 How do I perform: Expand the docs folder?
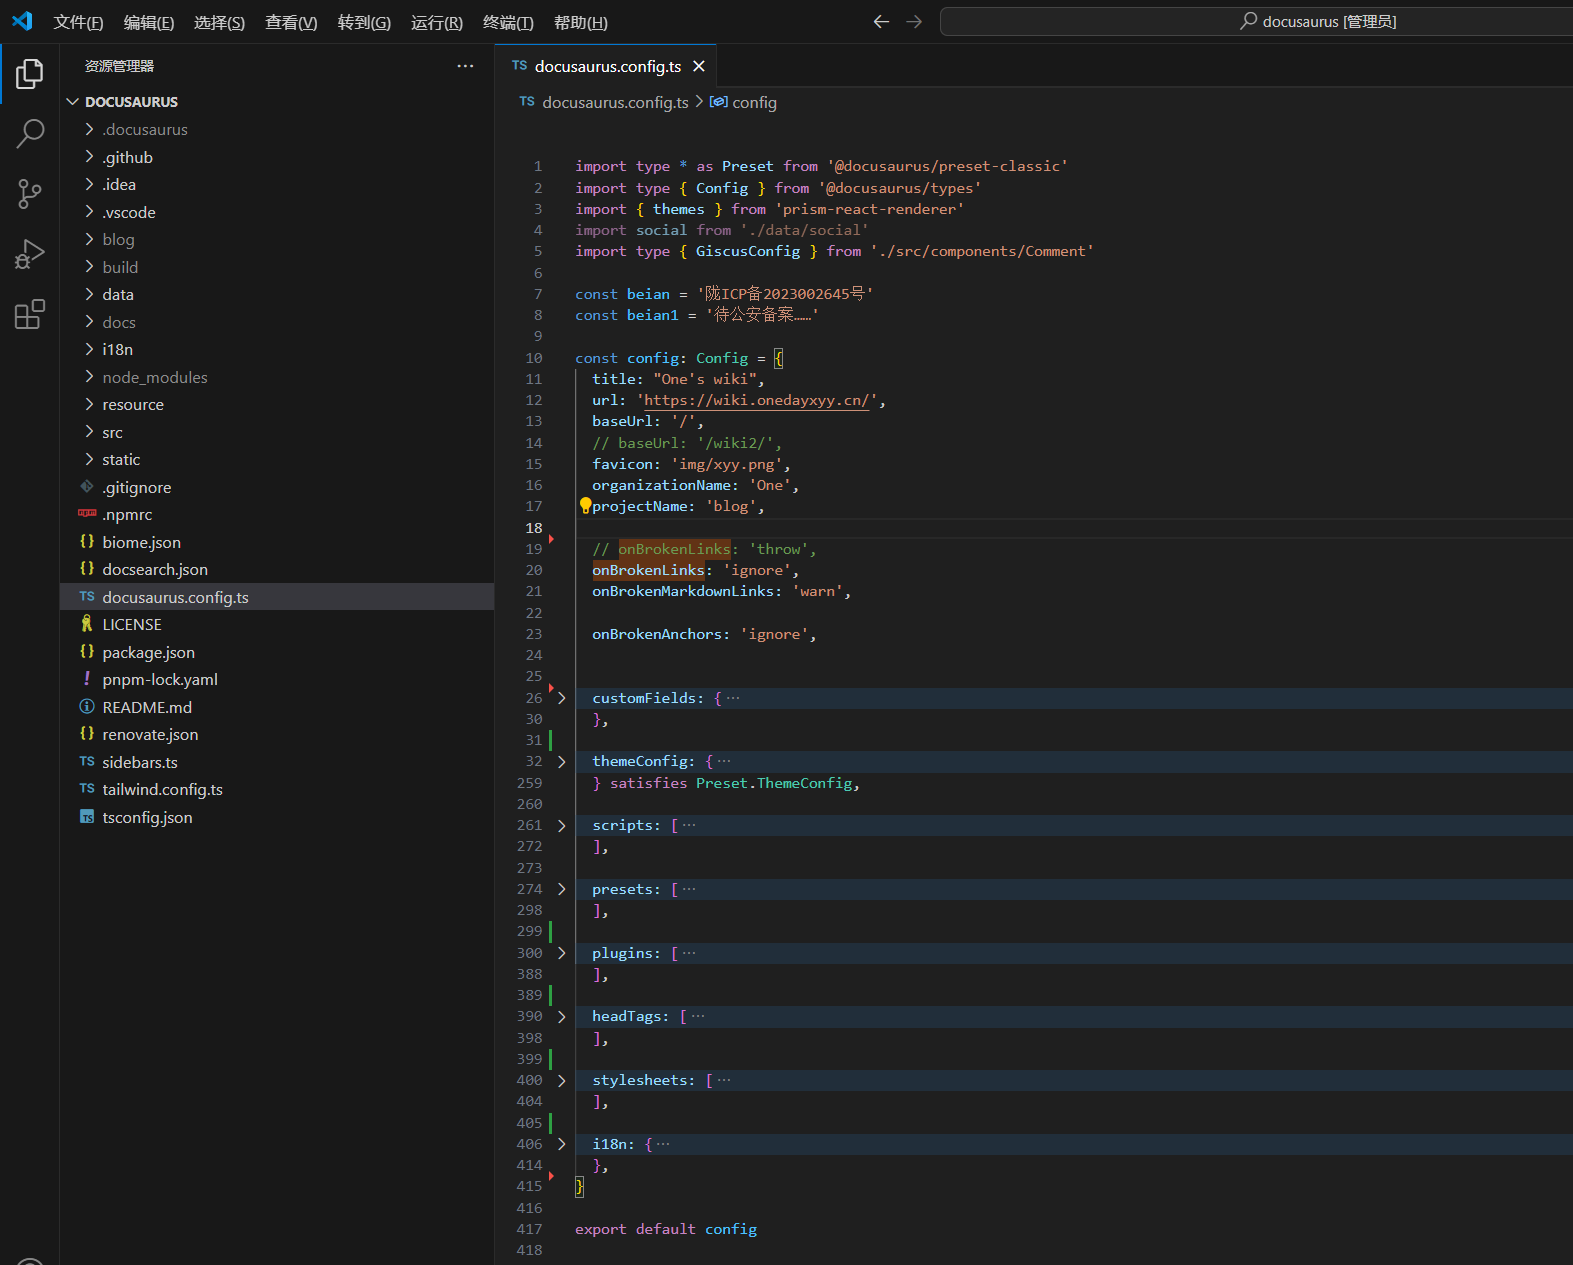coord(277,322)
